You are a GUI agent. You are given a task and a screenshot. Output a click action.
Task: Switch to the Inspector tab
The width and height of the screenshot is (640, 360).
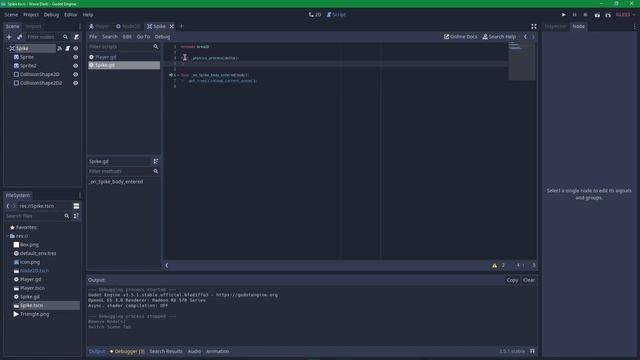(555, 26)
